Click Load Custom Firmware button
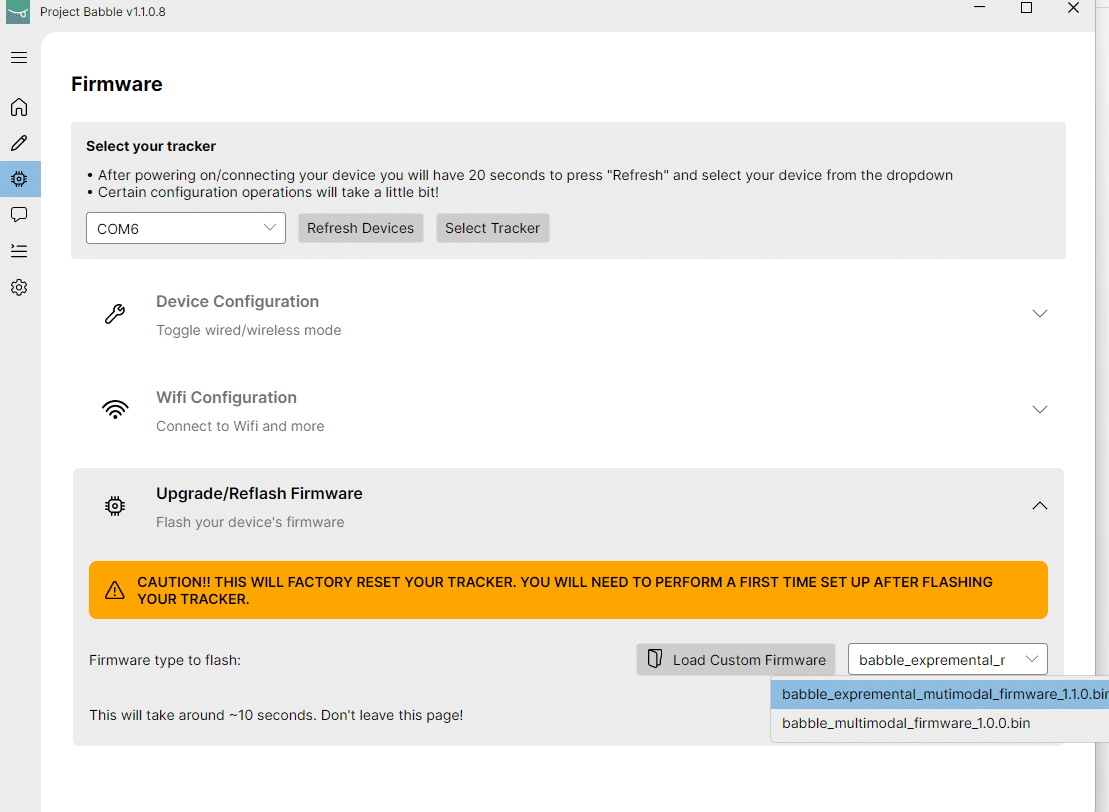The height and width of the screenshot is (812, 1109). coord(736,659)
